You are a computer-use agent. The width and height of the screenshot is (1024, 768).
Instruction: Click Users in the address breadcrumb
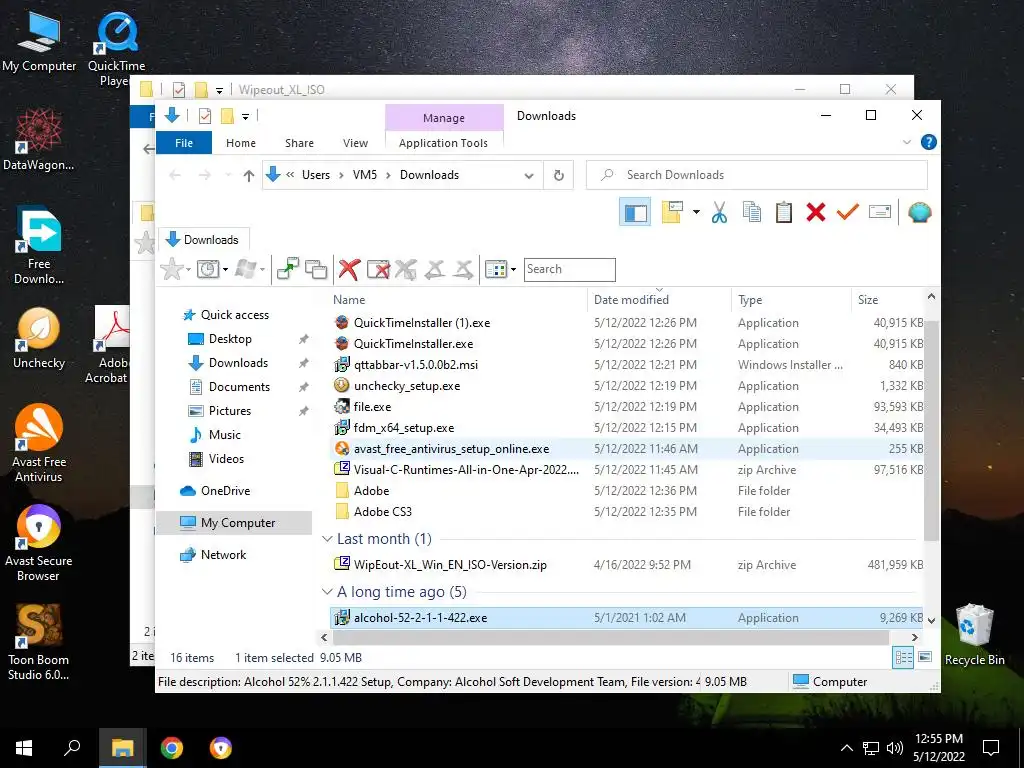point(315,175)
